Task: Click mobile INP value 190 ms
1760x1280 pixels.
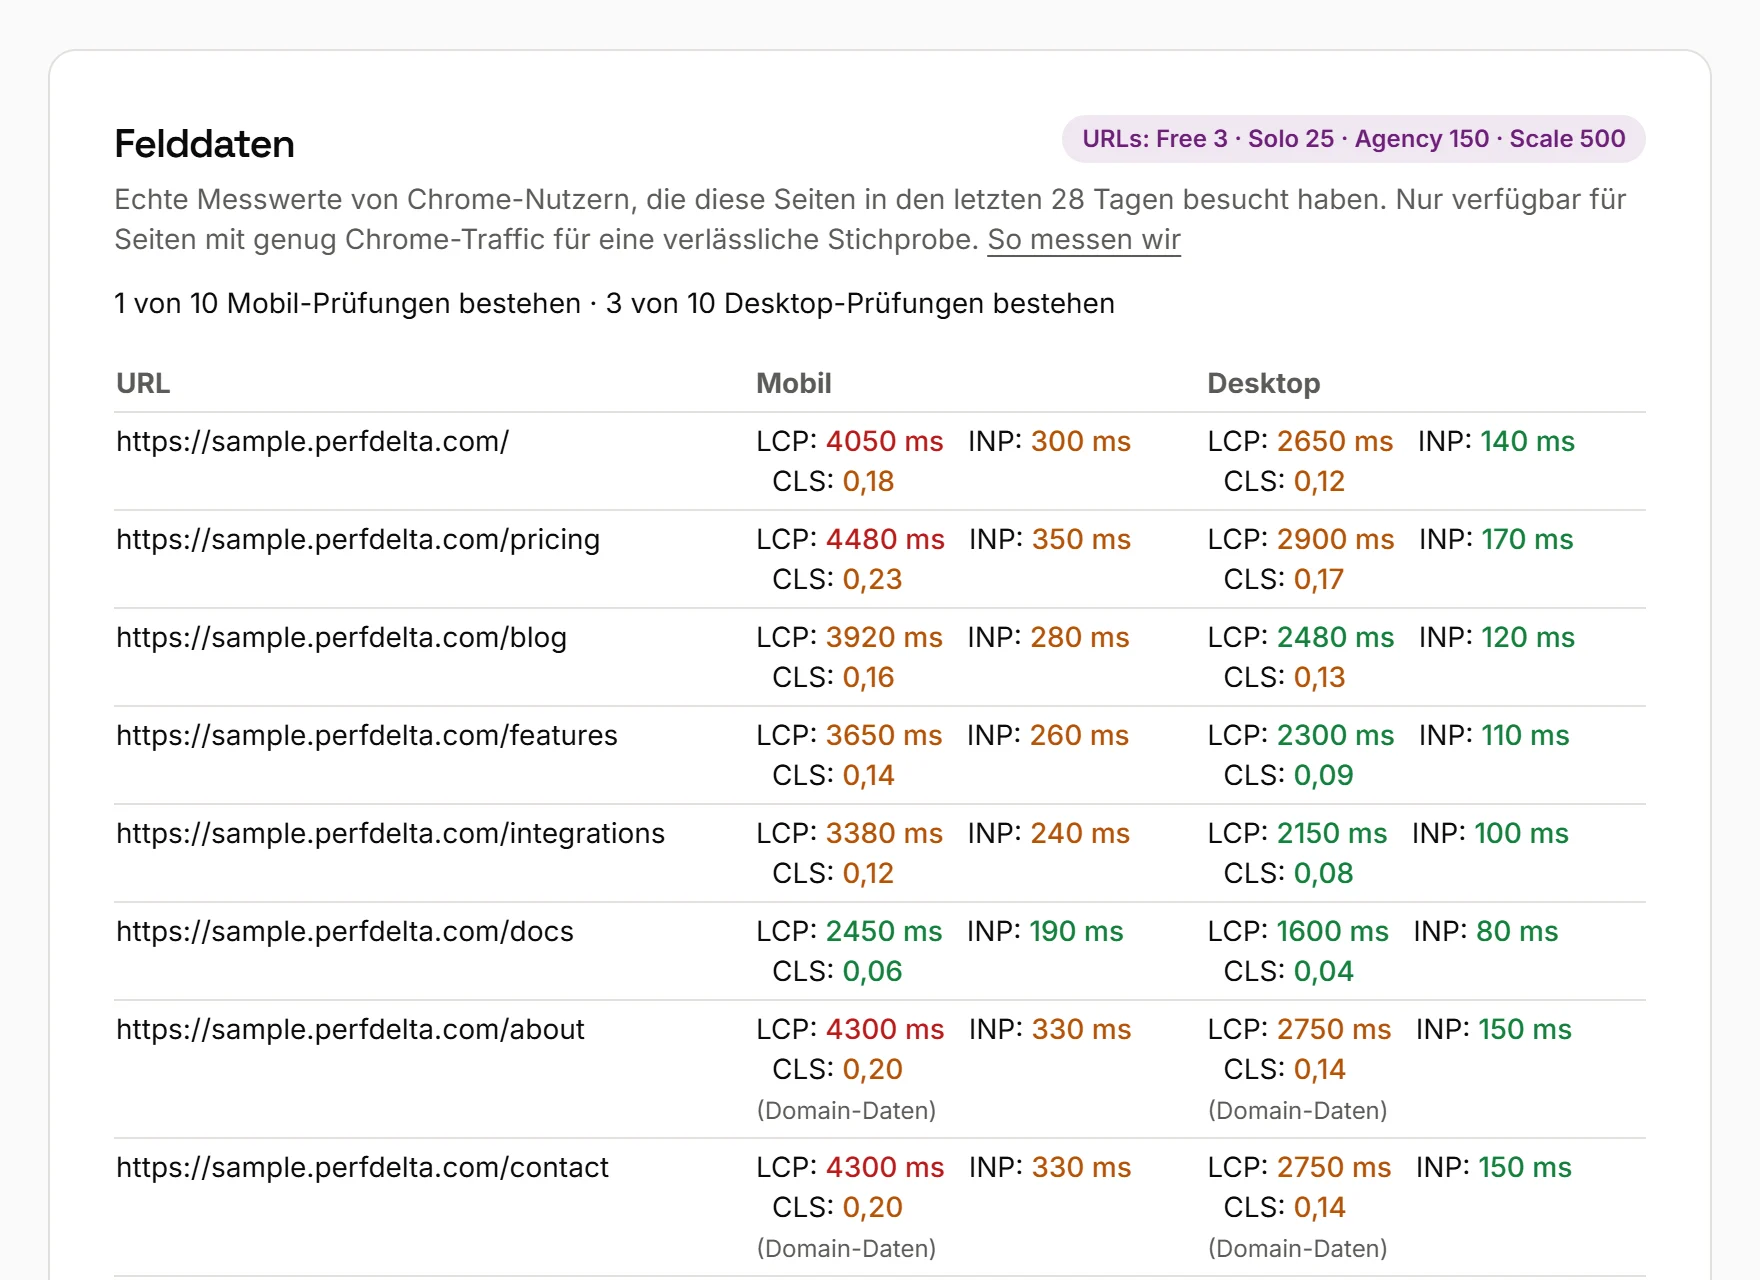Action: pos(1076,931)
